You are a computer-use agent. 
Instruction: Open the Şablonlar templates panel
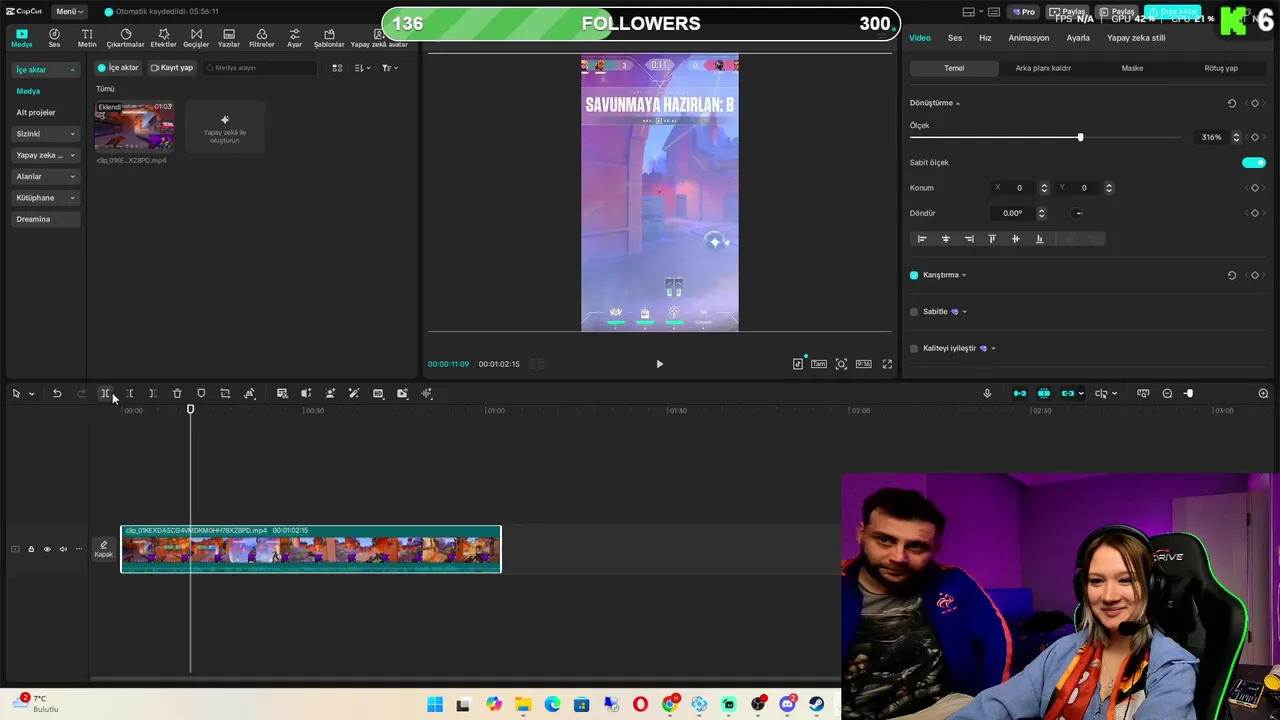pyautogui.click(x=329, y=38)
